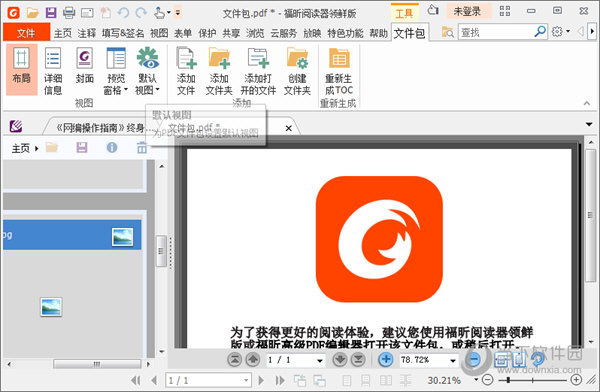Go to last page in status bar
Screen dimensions: 600x392
pos(280,381)
